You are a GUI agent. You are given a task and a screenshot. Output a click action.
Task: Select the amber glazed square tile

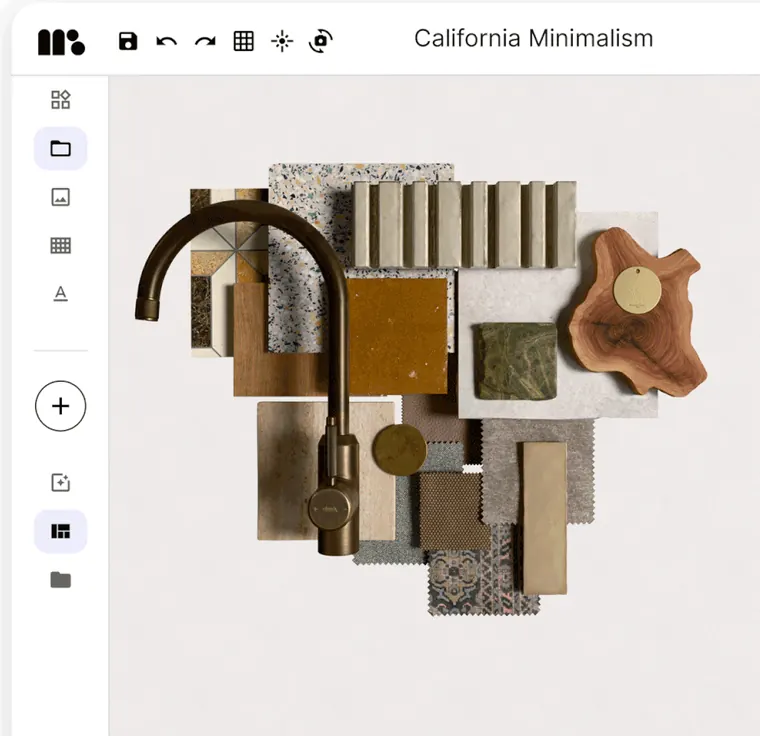click(x=397, y=336)
